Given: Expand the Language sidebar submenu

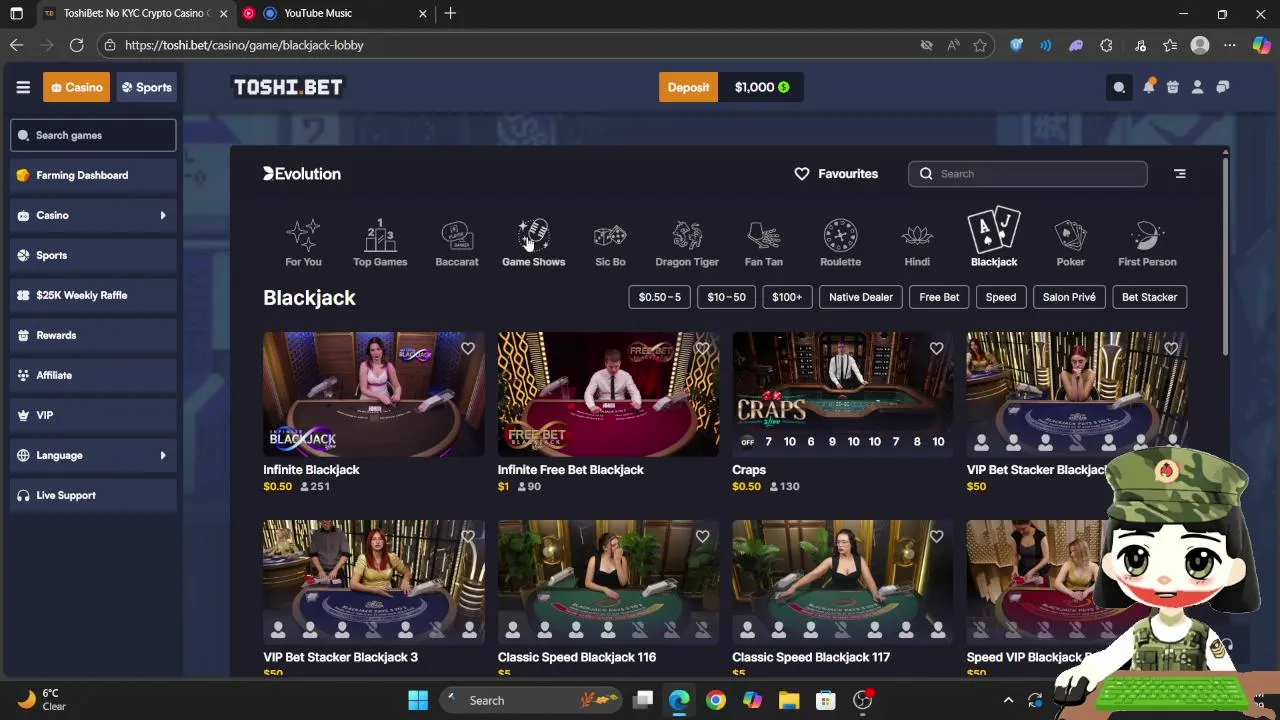Looking at the screenshot, I should [x=163, y=455].
